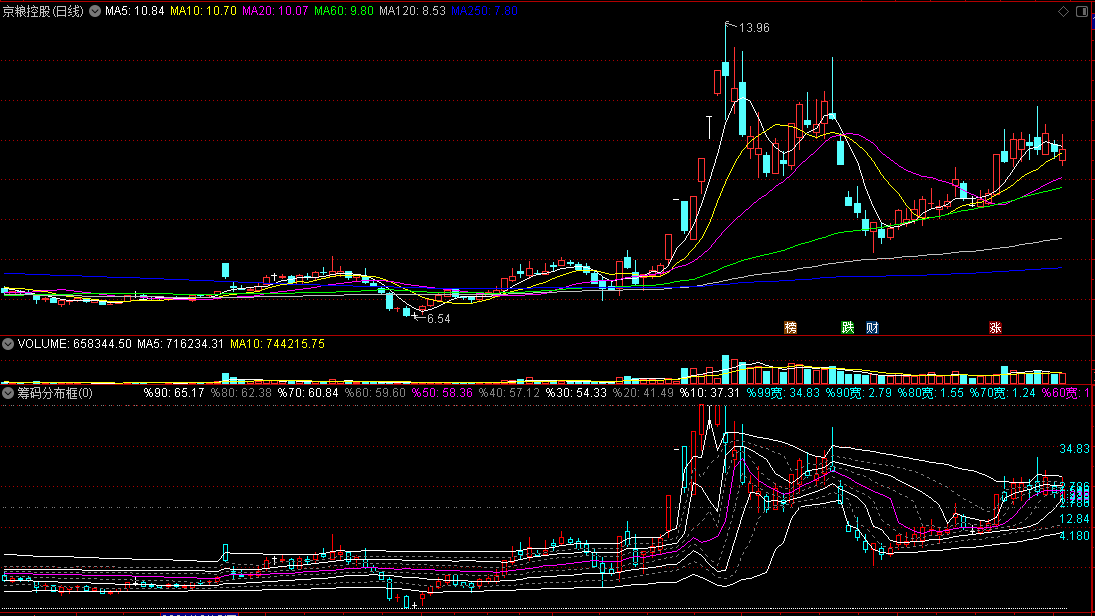The height and width of the screenshot is (616, 1095).
Task: Click the 6.54 low price annotation
Action: coord(439,318)
